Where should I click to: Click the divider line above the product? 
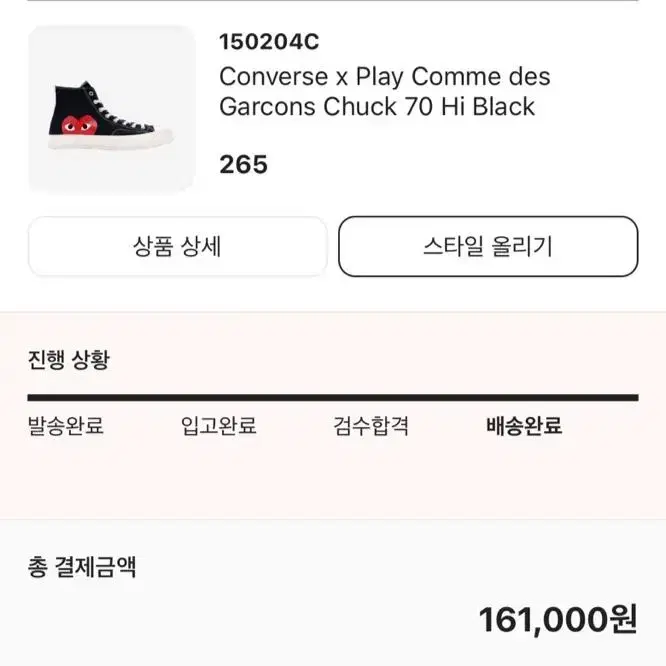[333, 0]
